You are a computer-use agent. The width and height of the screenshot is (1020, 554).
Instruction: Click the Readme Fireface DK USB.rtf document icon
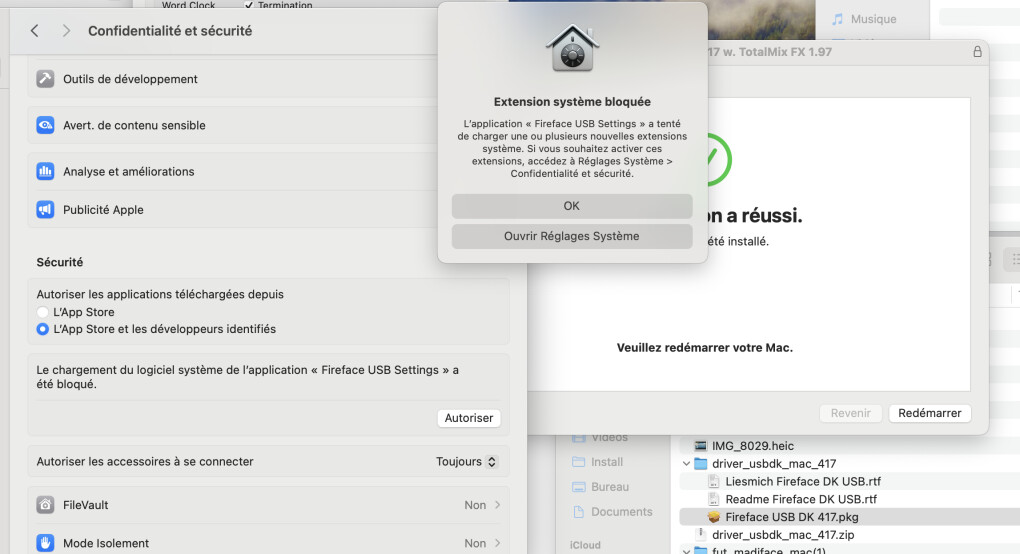[714, 499]
